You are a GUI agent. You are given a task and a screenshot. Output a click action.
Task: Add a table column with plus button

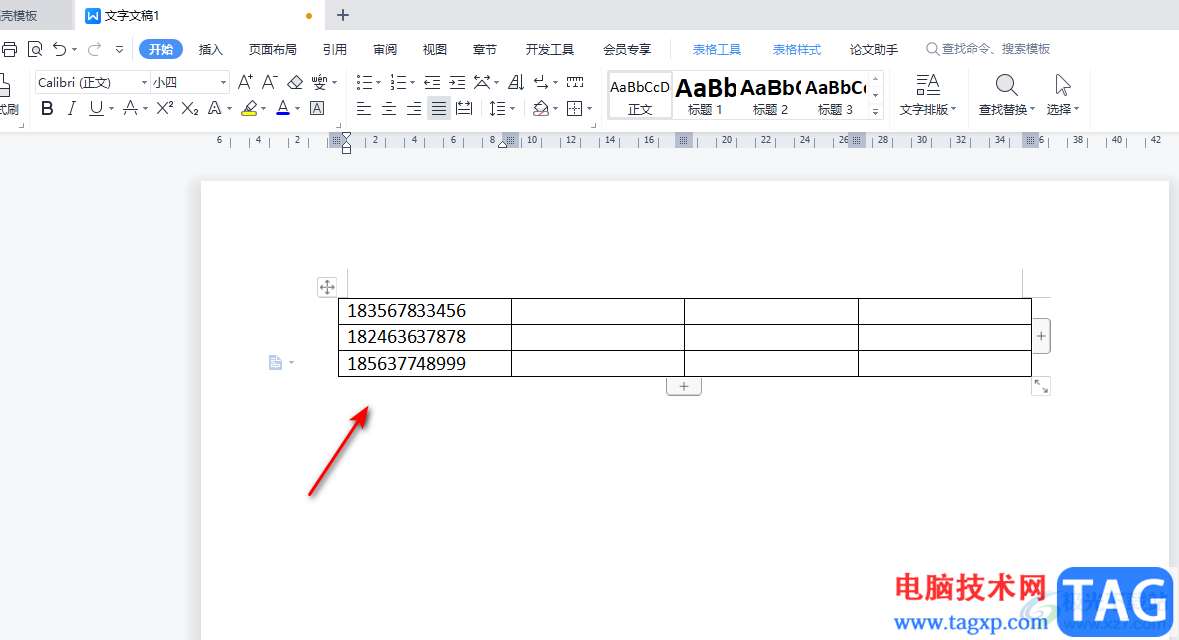click(x=1041, y=336)
